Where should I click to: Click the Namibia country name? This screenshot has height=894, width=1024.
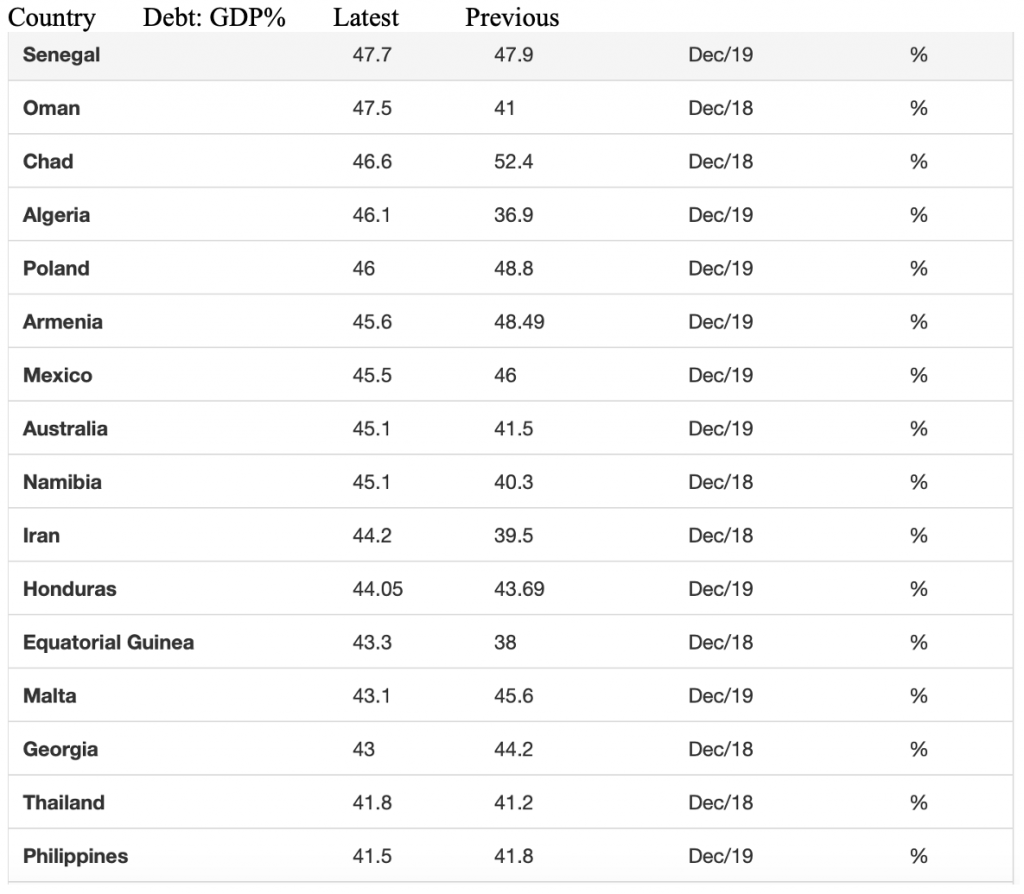coord(62,483)
